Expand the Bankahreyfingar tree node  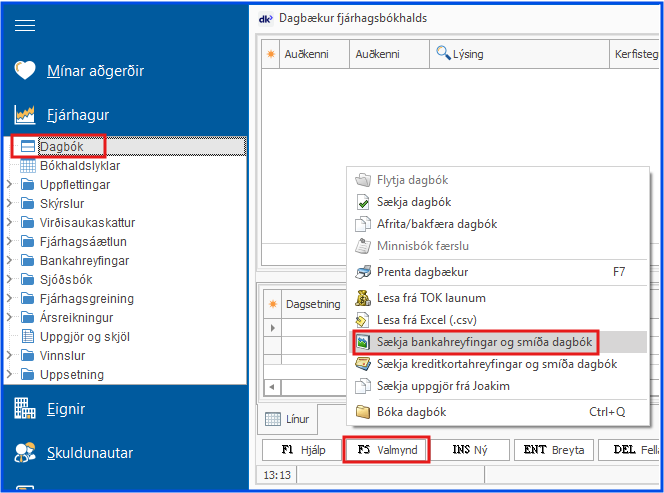tap(10, 261)
